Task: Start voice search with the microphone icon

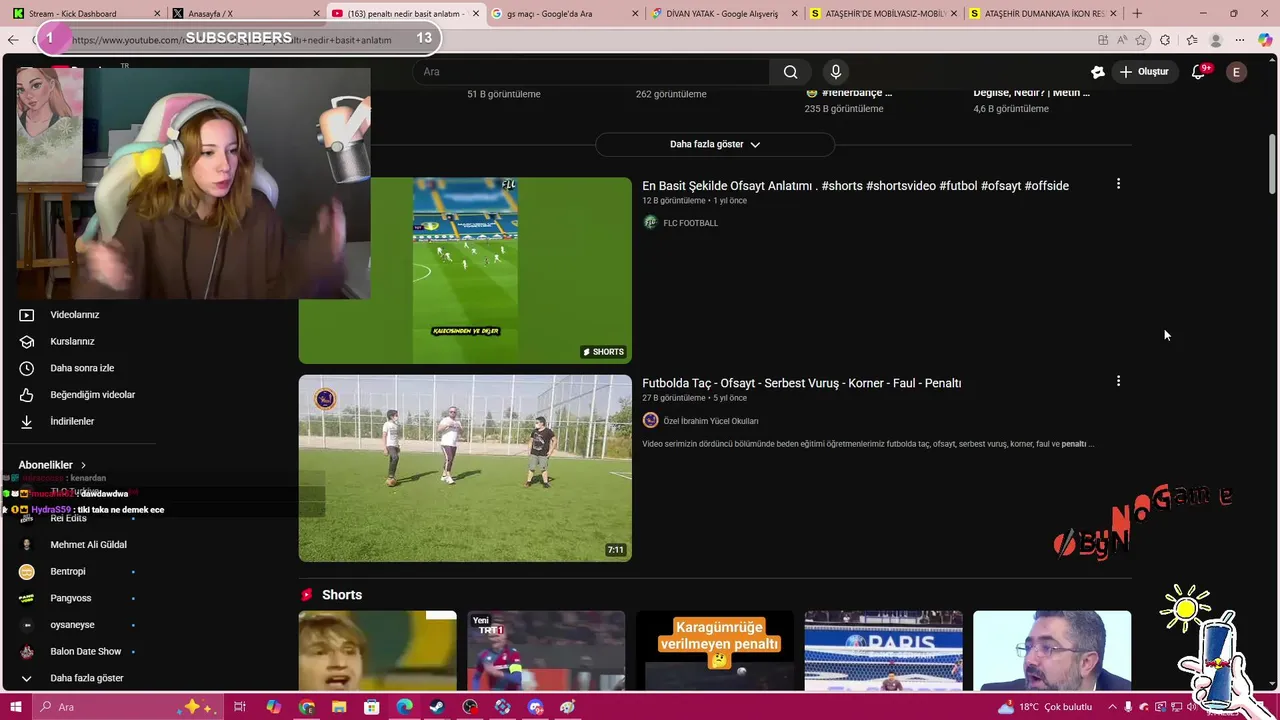Action: point(836,72)
